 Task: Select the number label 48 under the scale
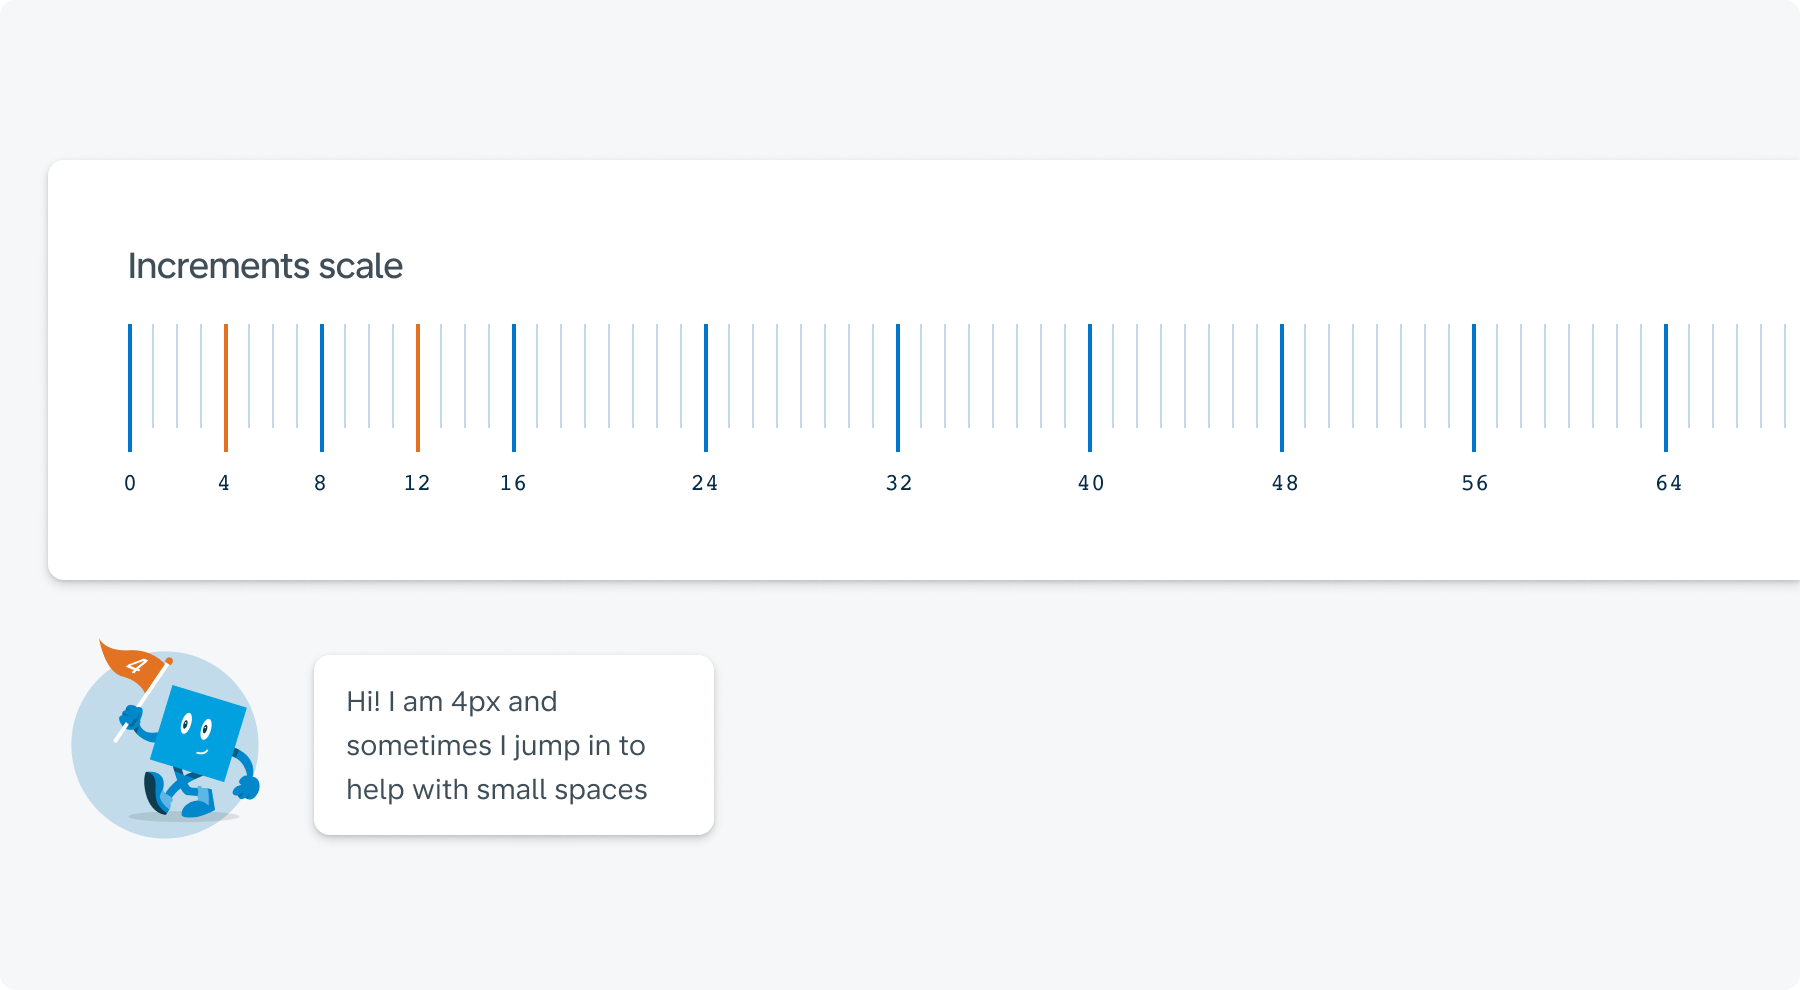tap(1285, 484)
